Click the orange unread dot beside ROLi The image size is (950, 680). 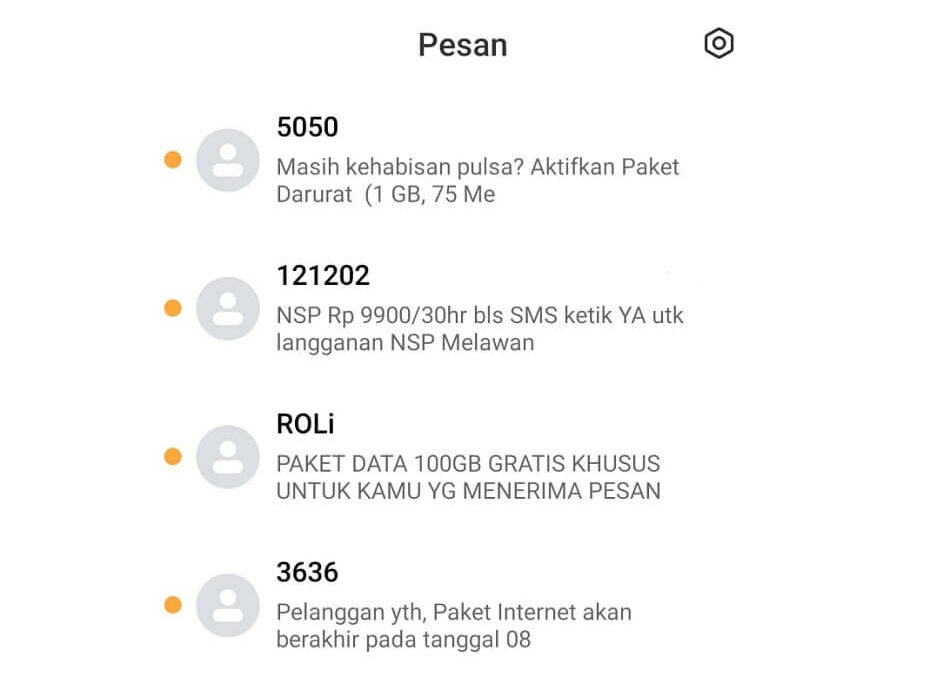[173, 456]
